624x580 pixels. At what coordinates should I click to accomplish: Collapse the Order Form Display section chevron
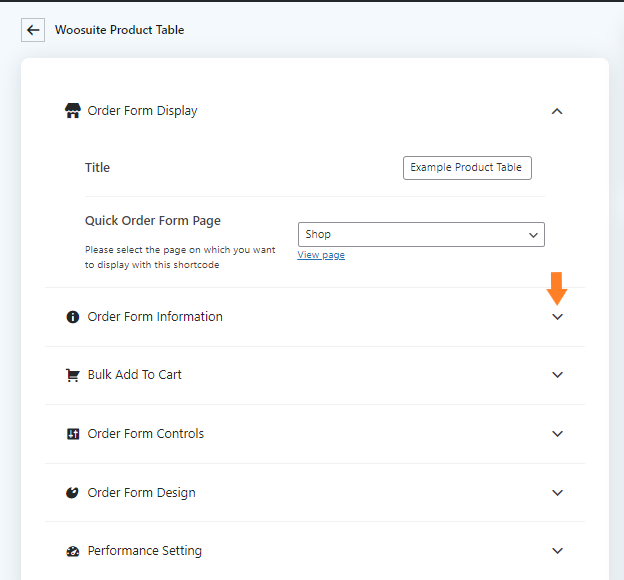(557, 111)
